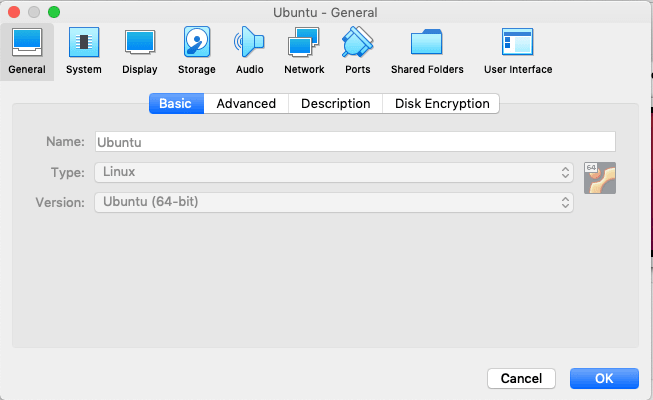The width and height of the screenshot is (653, 400).
Task: Select the General settings icon
Action: 27,51
